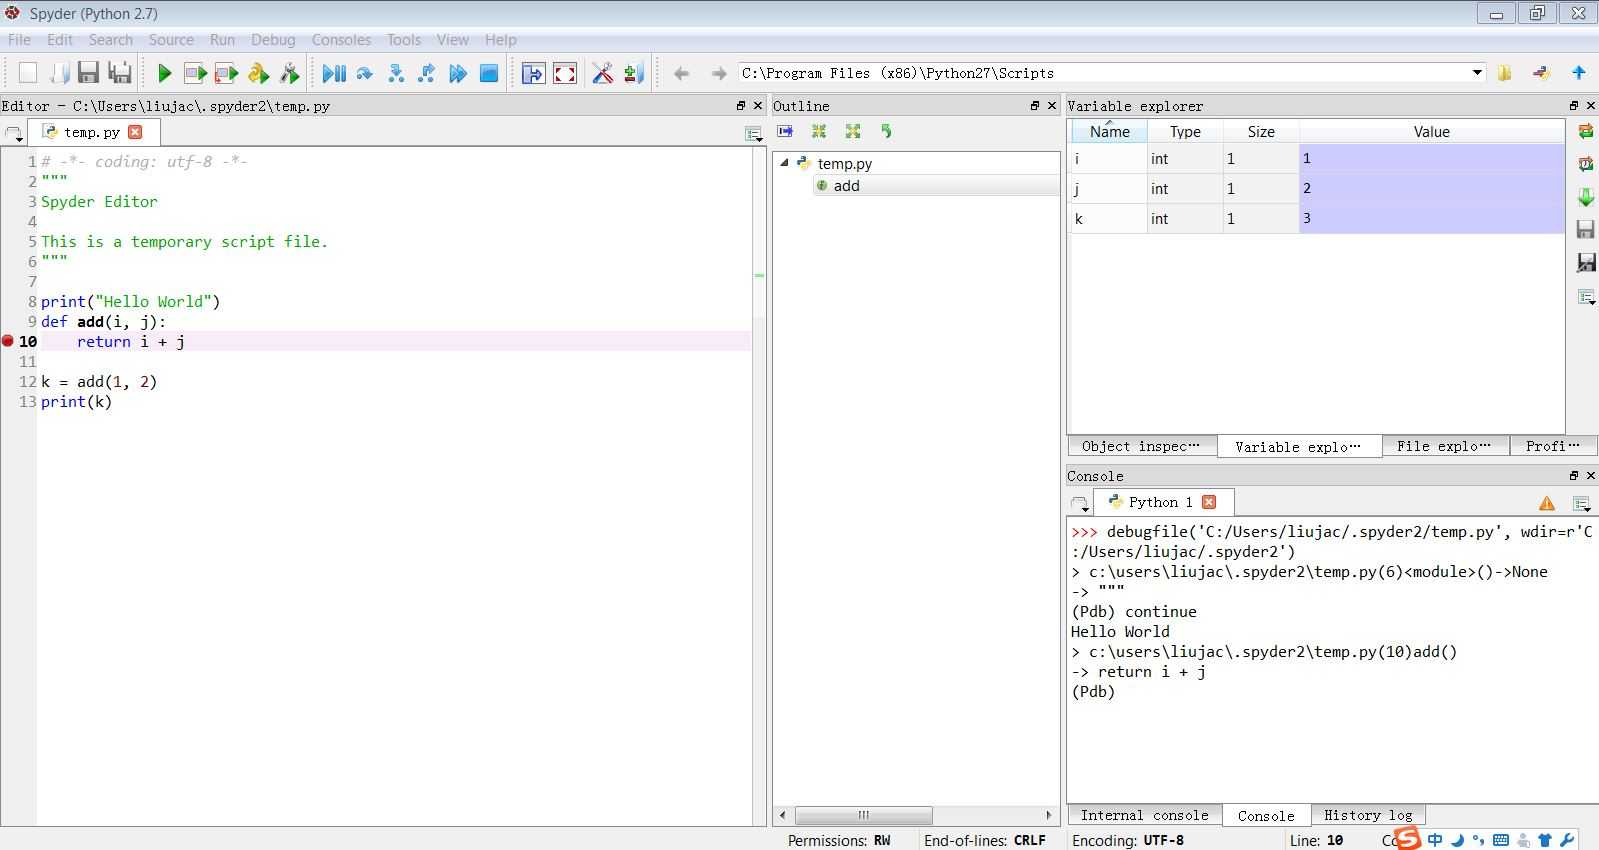Undock the Variable explorer pane
The height and width of the screenshot is (850, 1599).
click(1573, 105)
